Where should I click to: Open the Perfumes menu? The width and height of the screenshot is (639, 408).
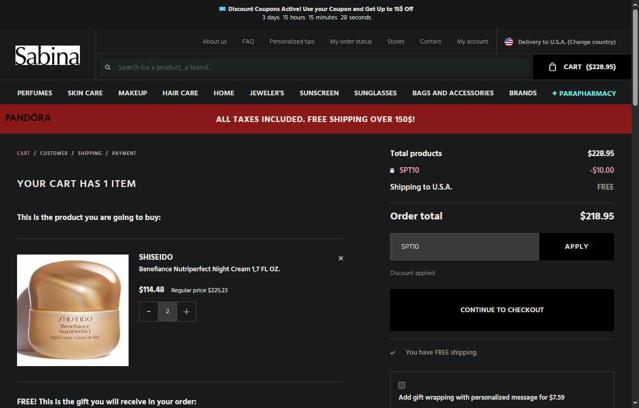(35, 93)
